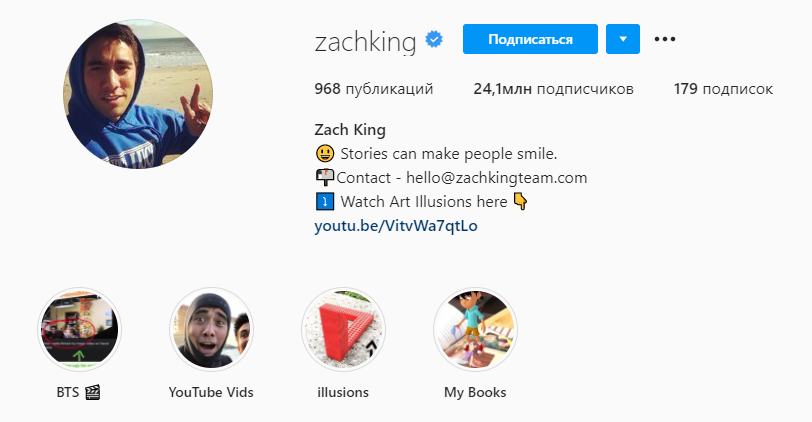Open the BTS story highlight
The width and height of the screenshot is (812, 422).
(79, 329)
